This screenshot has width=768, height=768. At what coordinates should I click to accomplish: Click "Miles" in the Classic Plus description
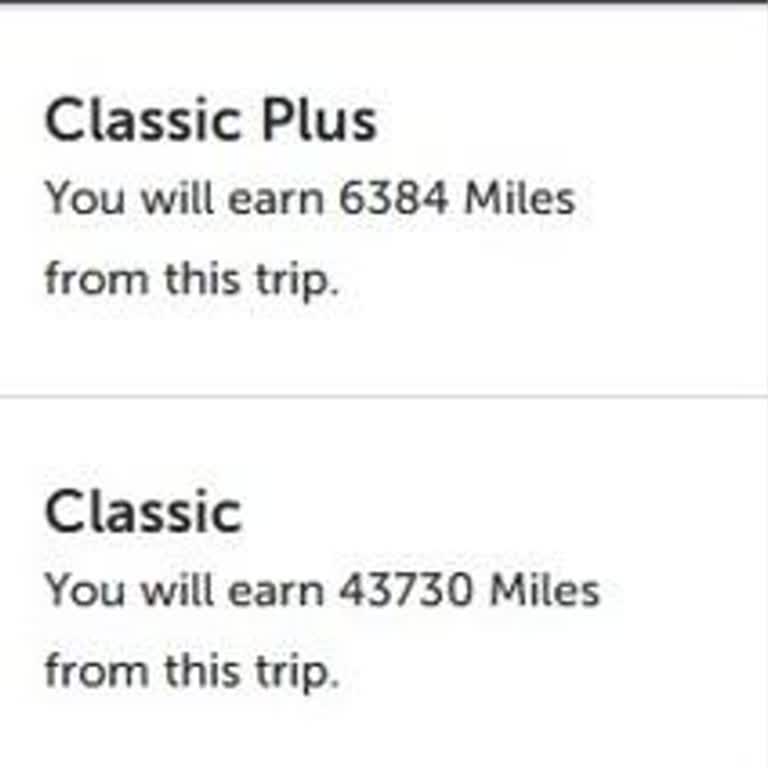pyautogui.click(x=519, y=199)
